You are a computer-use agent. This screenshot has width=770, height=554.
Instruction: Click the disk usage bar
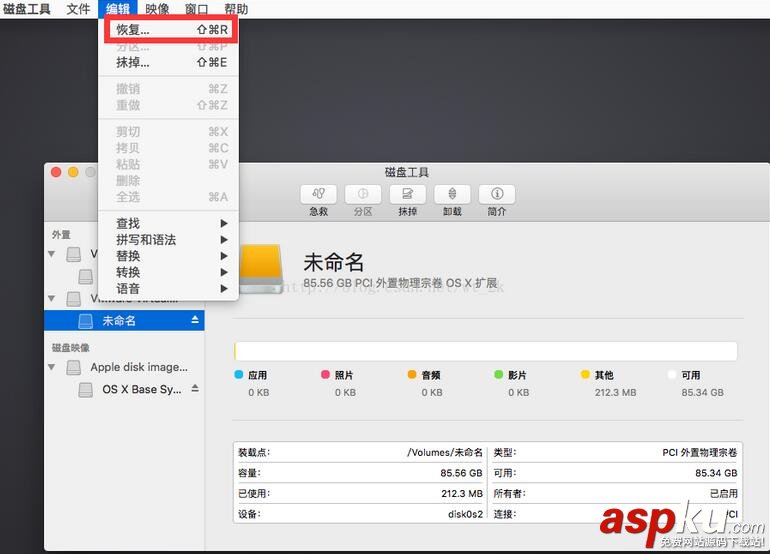pyautogui.click(x=486, y=351)
